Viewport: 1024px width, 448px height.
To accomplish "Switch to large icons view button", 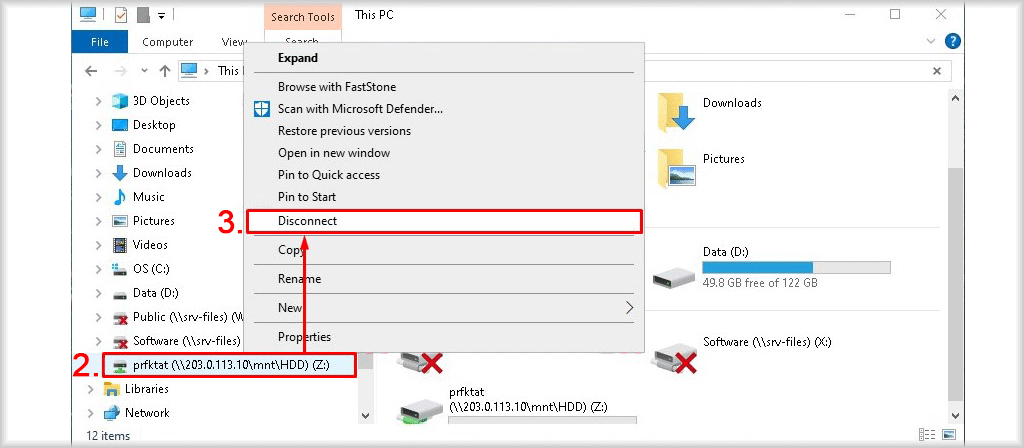I will pyautogui.click(x=949, y=434).
